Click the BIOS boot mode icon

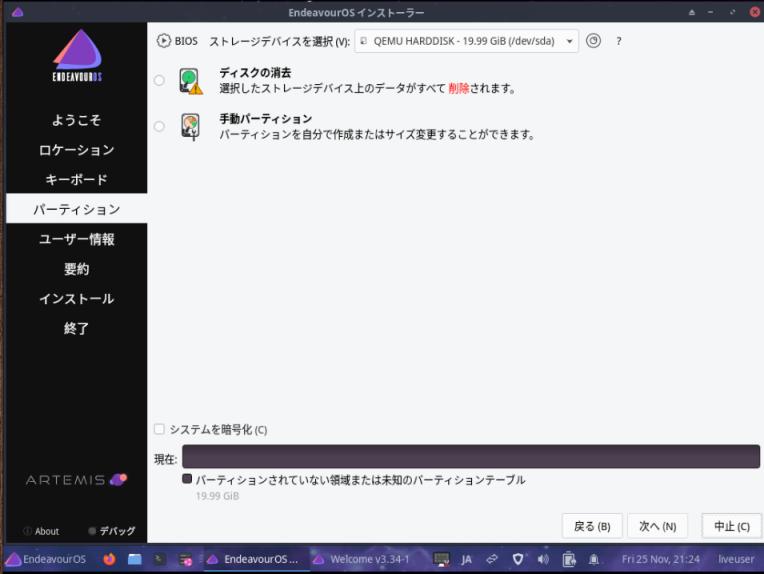(164, 41)
